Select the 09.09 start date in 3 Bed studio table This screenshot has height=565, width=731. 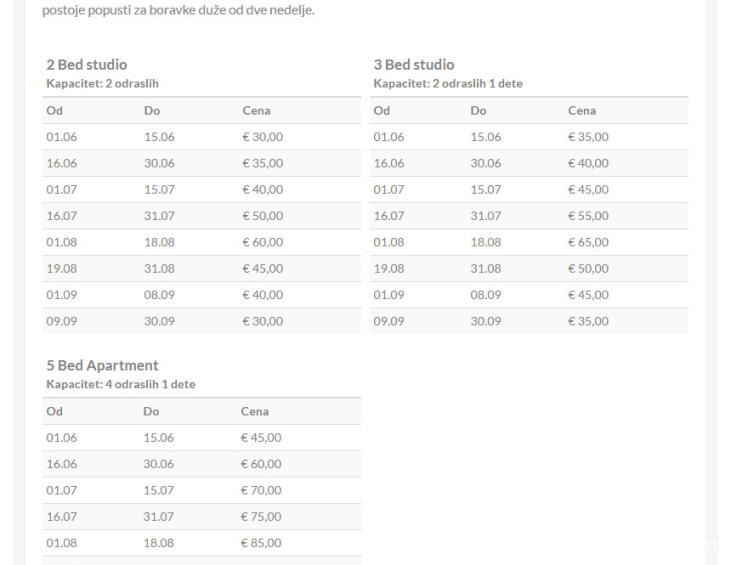coord(389,321)
